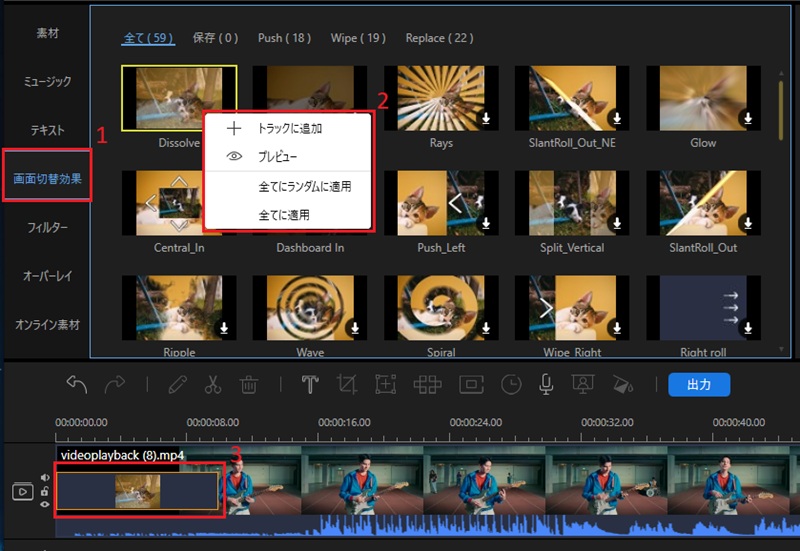Click the color fill bucket icon
The height and width of the screenshot is (551, 800).
coord(622,385)
